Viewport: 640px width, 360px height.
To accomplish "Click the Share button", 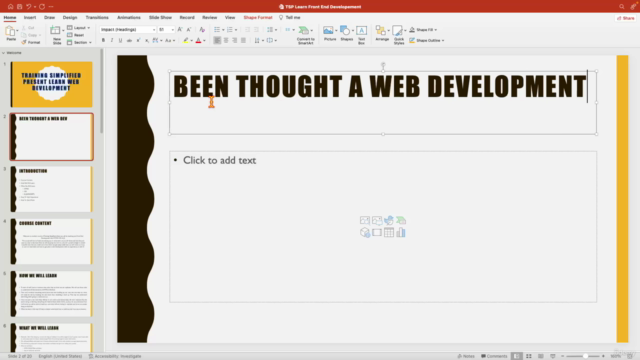I will pyautogui.click(x=626, y=18).
